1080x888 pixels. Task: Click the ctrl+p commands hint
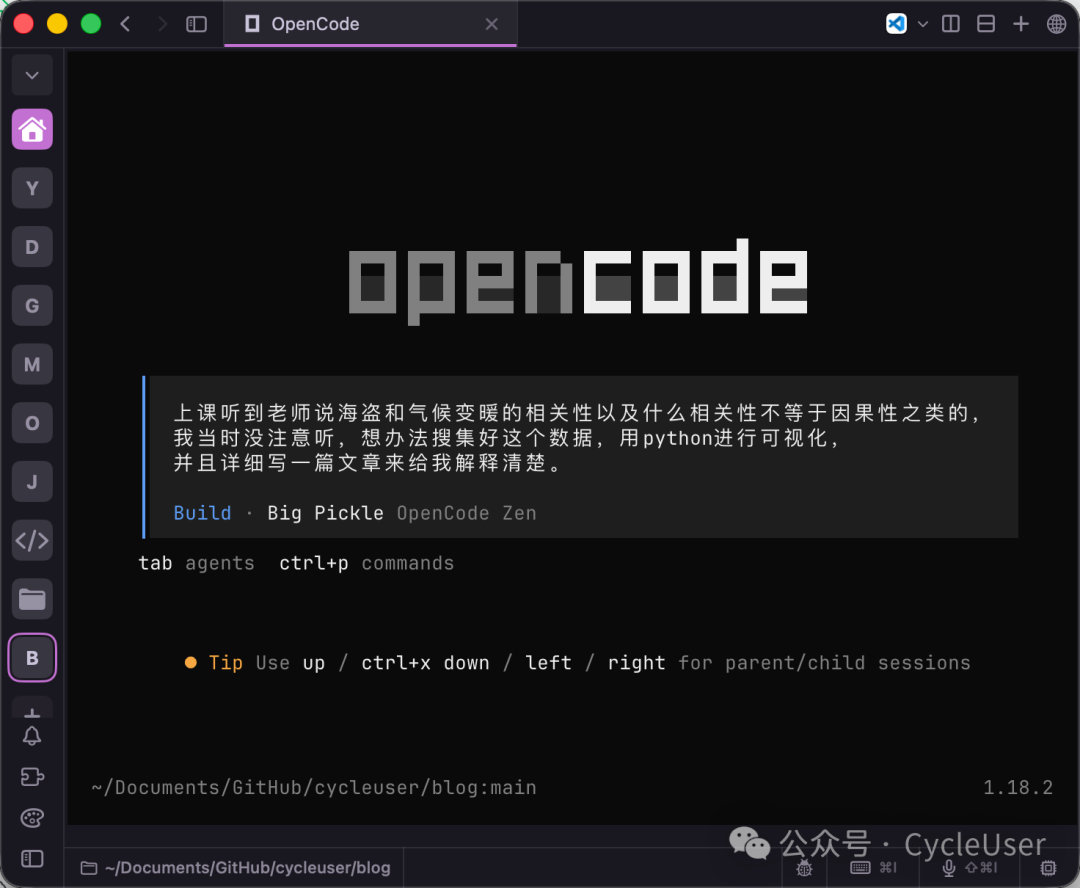coord(366,564)
